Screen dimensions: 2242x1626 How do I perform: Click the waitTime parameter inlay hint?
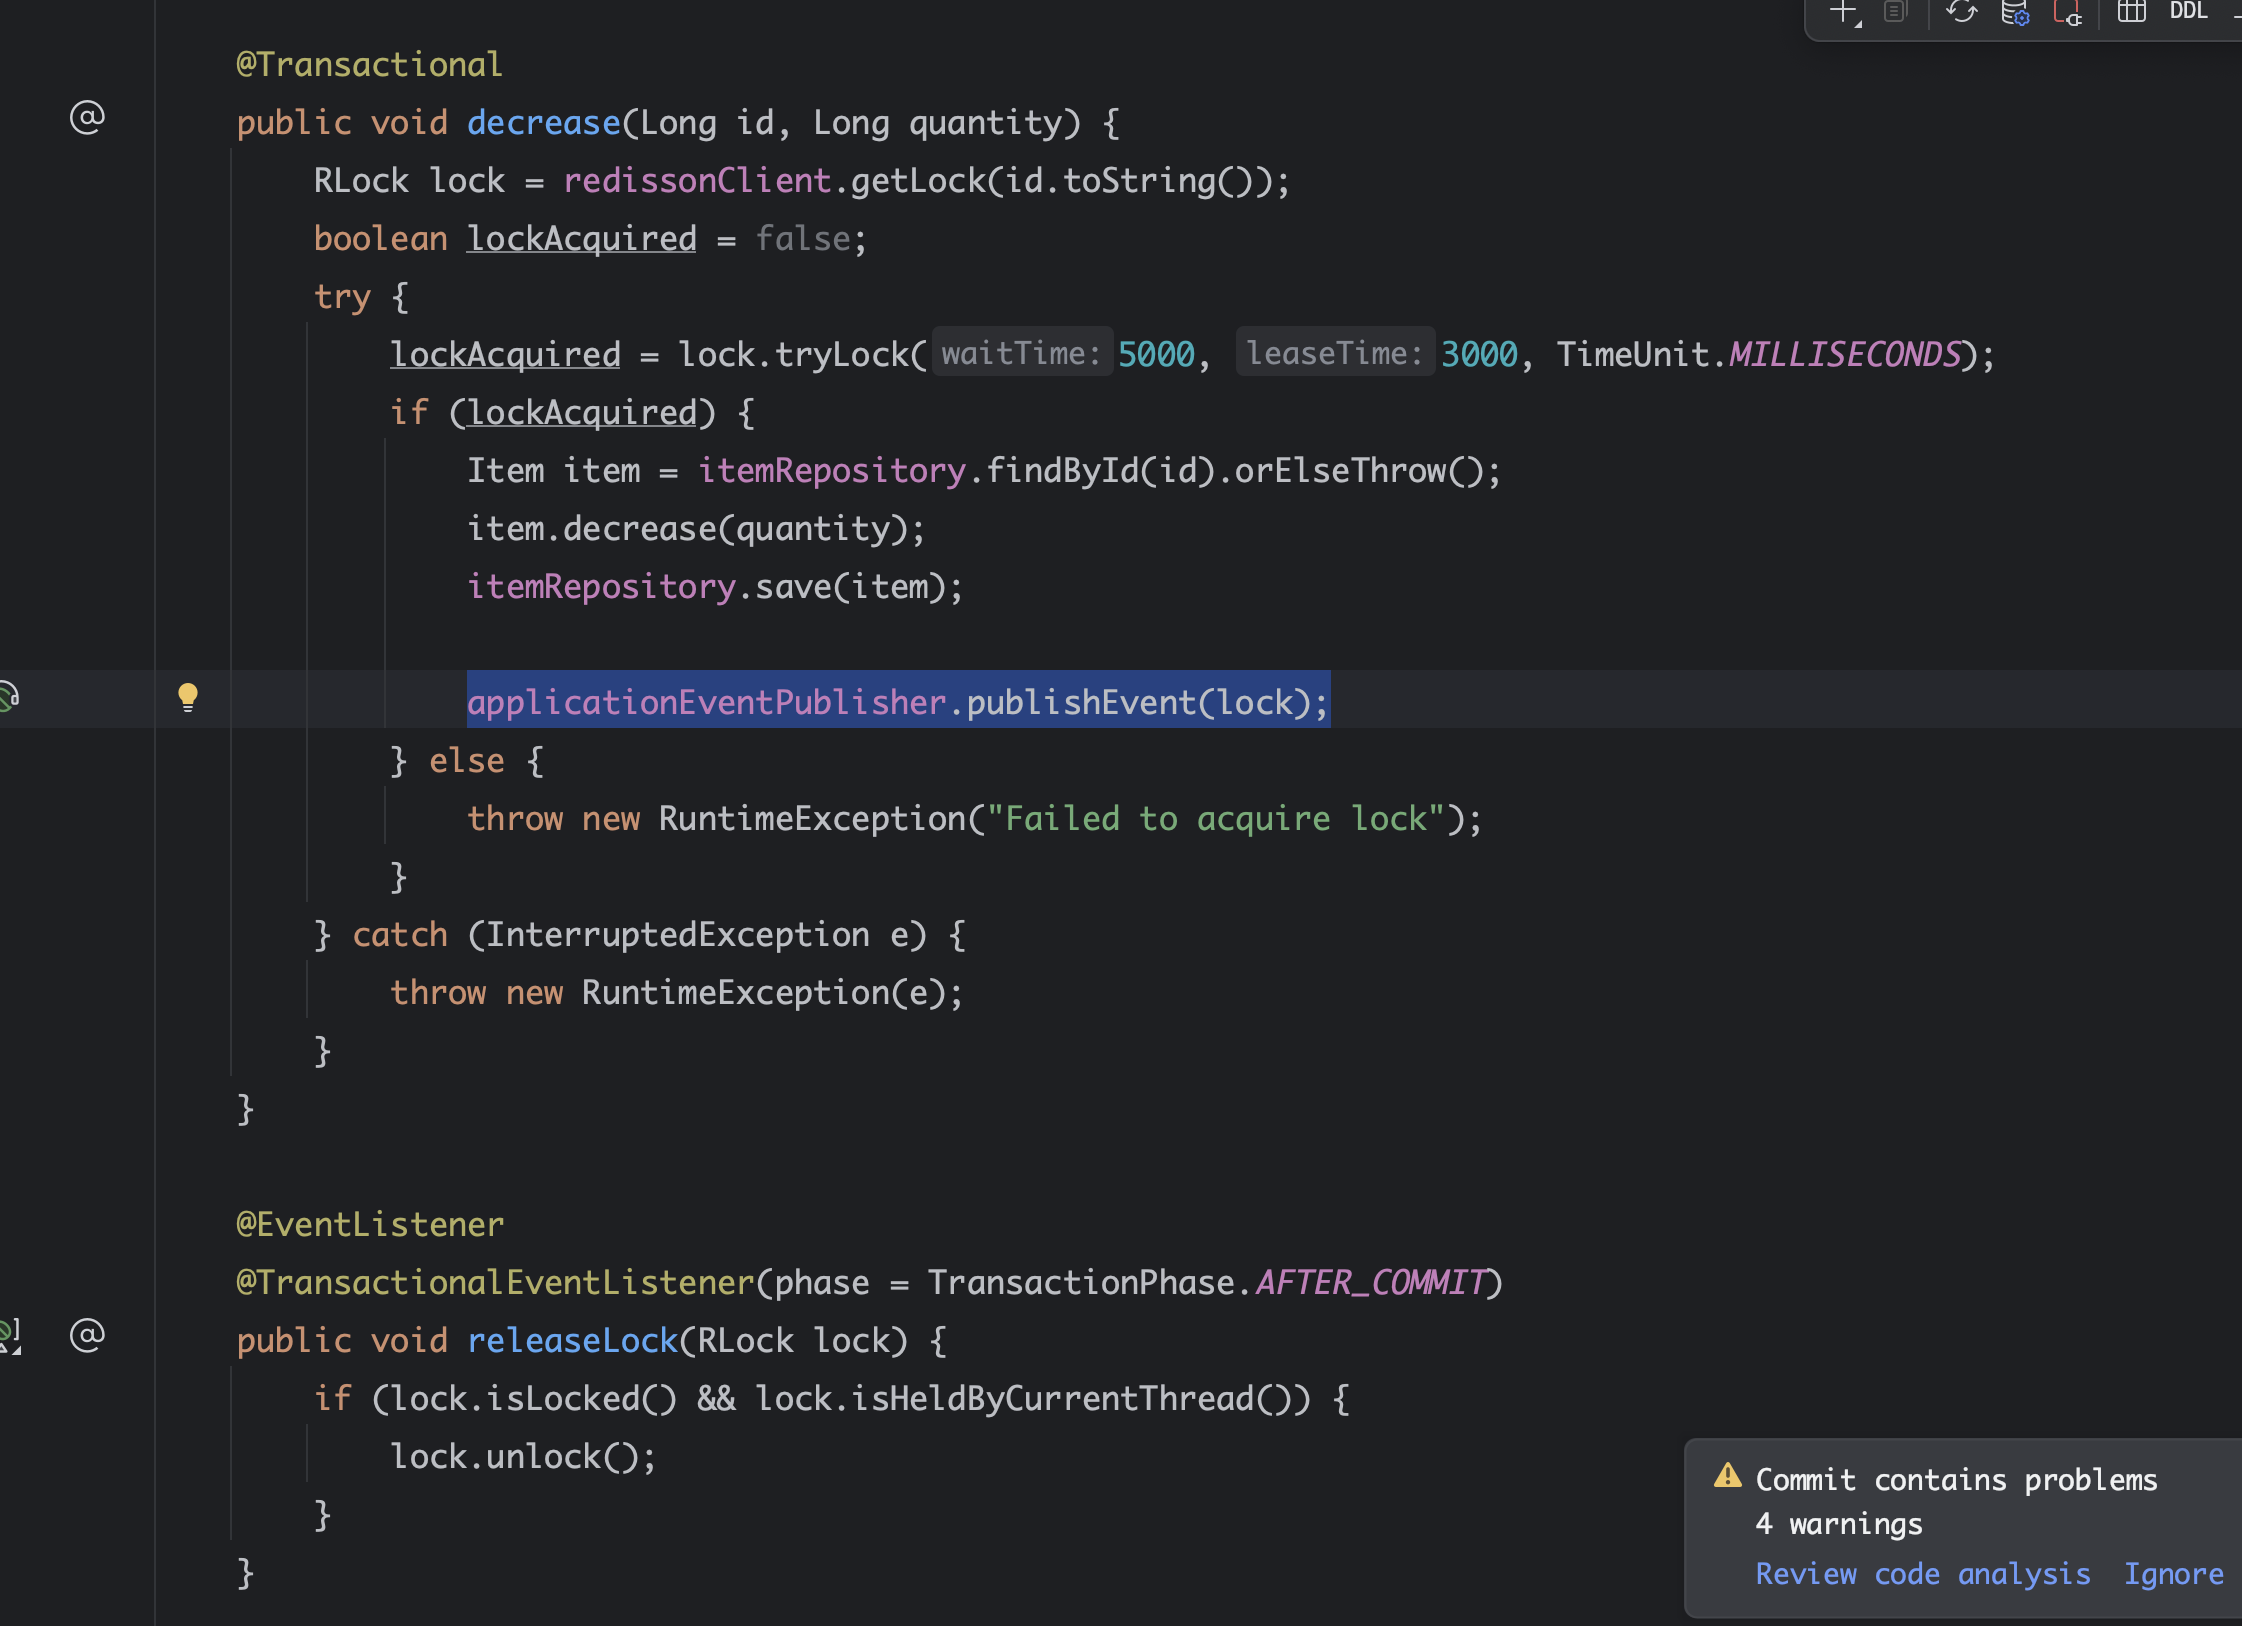point(1021,353)
